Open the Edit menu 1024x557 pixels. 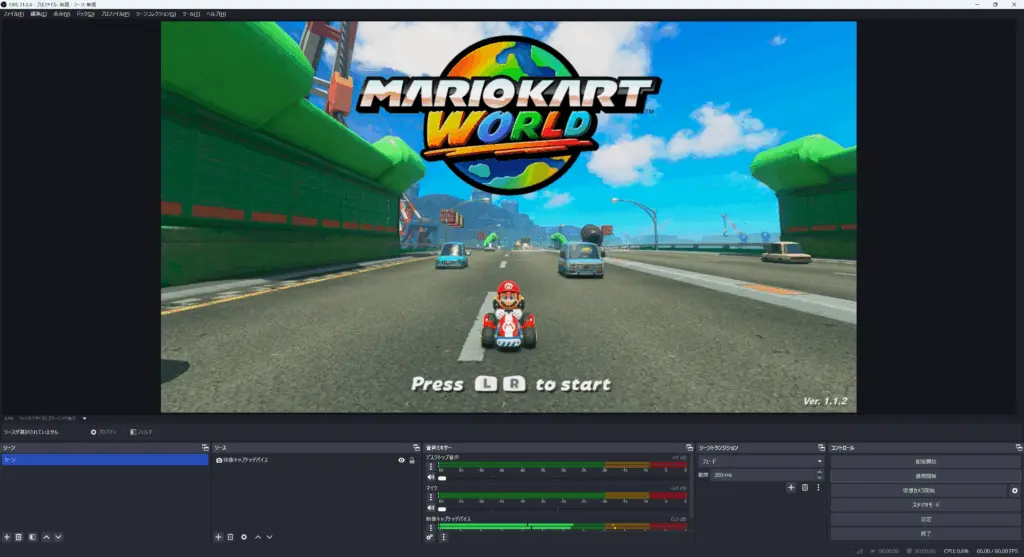point(39,14)
